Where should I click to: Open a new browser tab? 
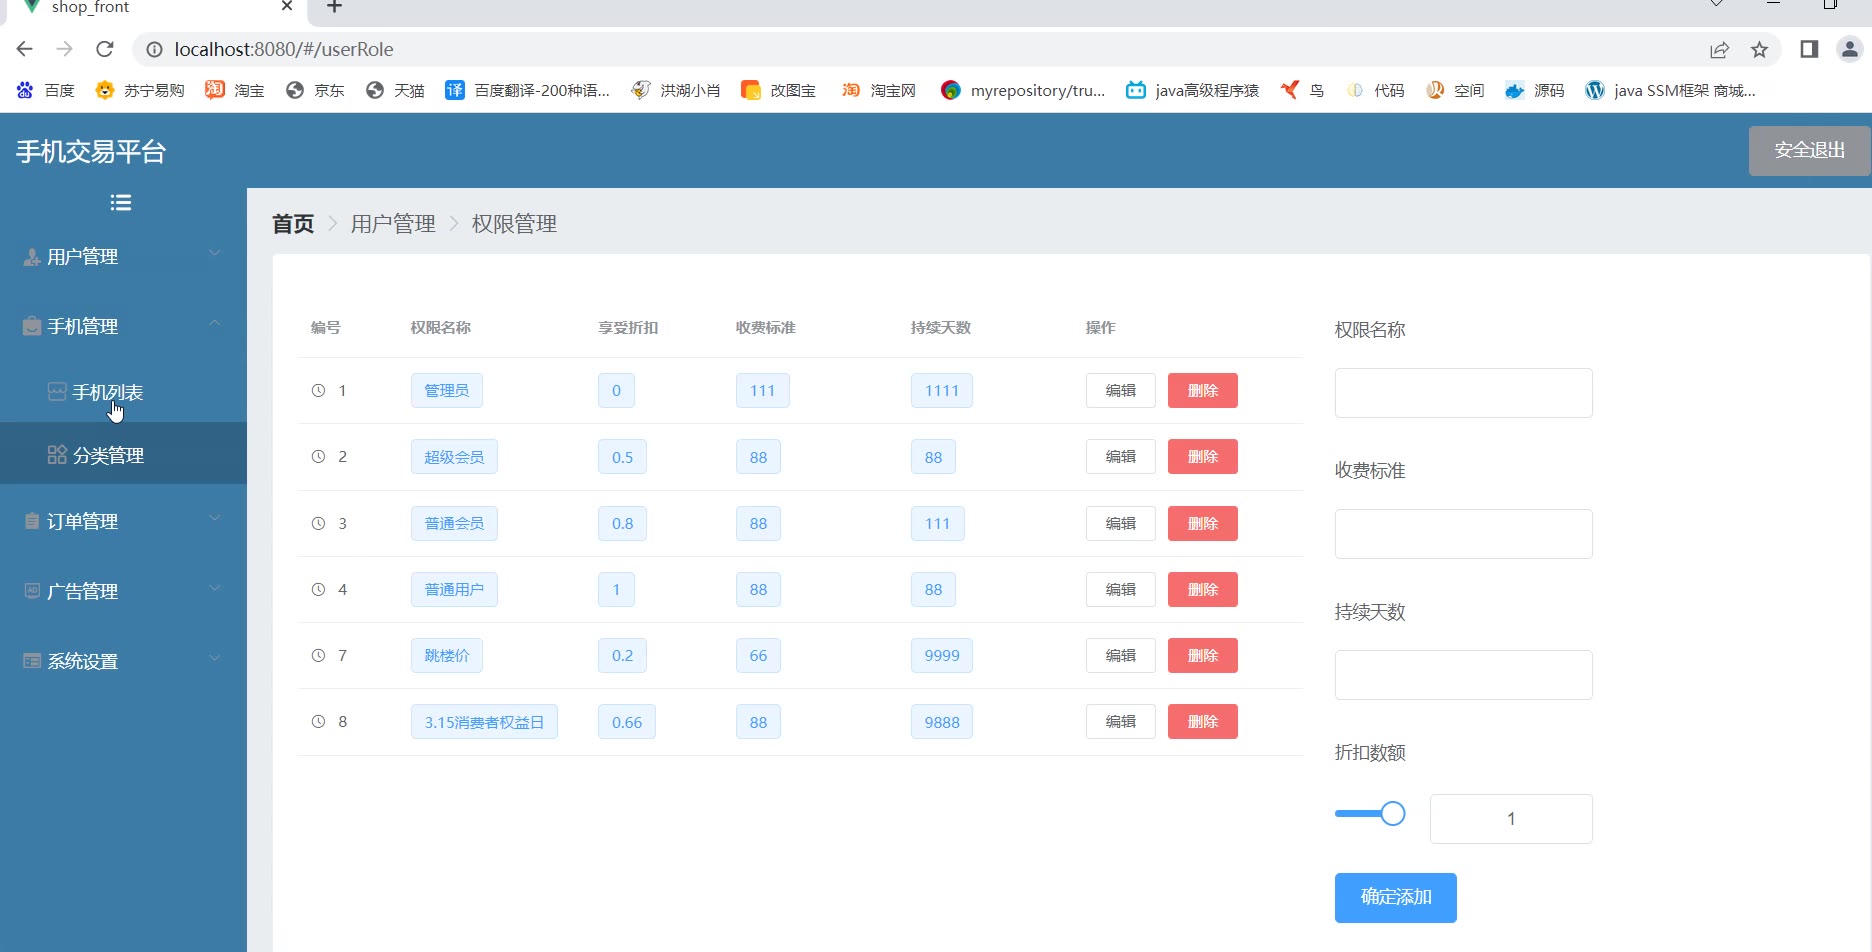point(335,7)
